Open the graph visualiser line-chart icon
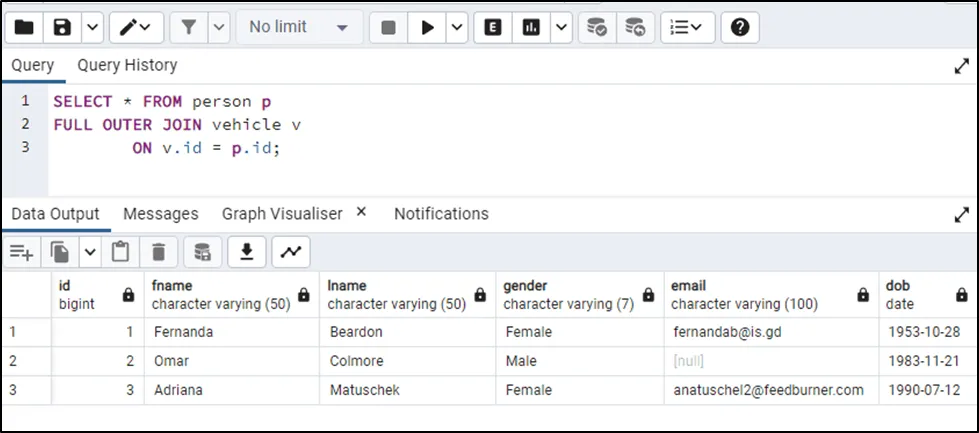 [290, 252]
